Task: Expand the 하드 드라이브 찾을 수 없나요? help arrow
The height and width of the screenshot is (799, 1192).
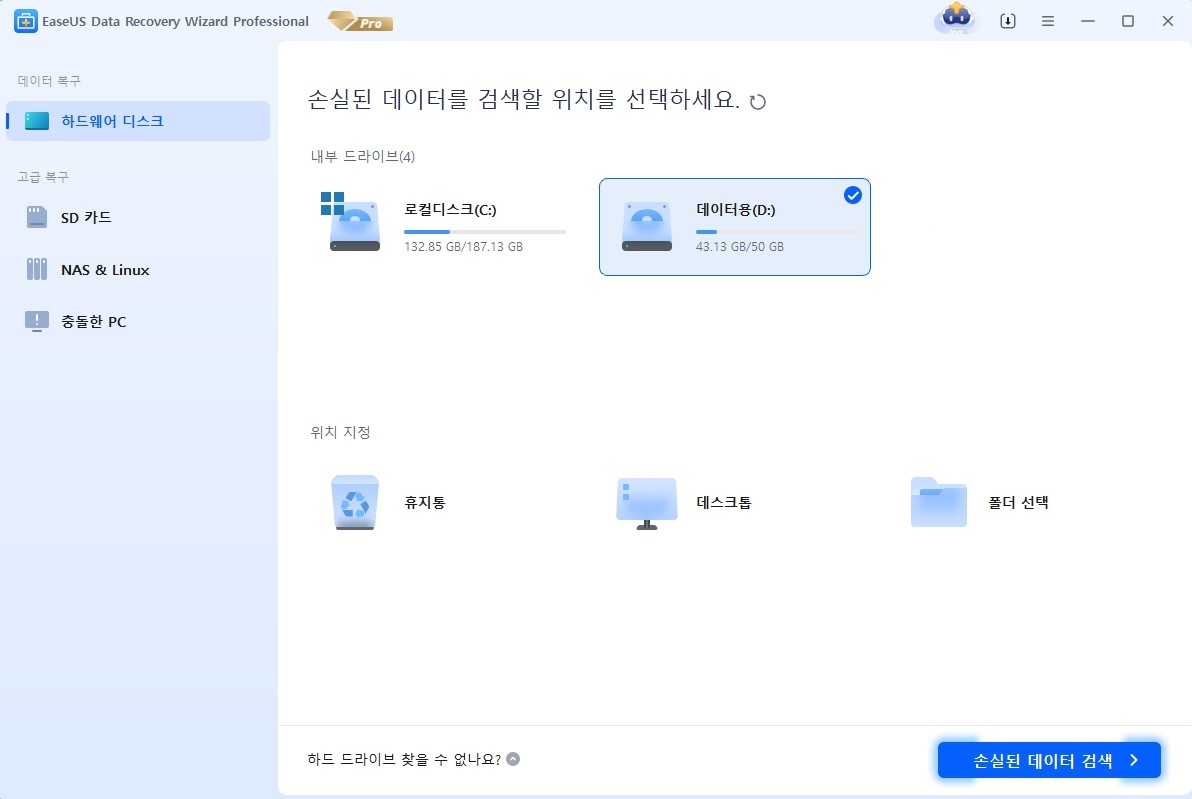Action: coord(513,759)
